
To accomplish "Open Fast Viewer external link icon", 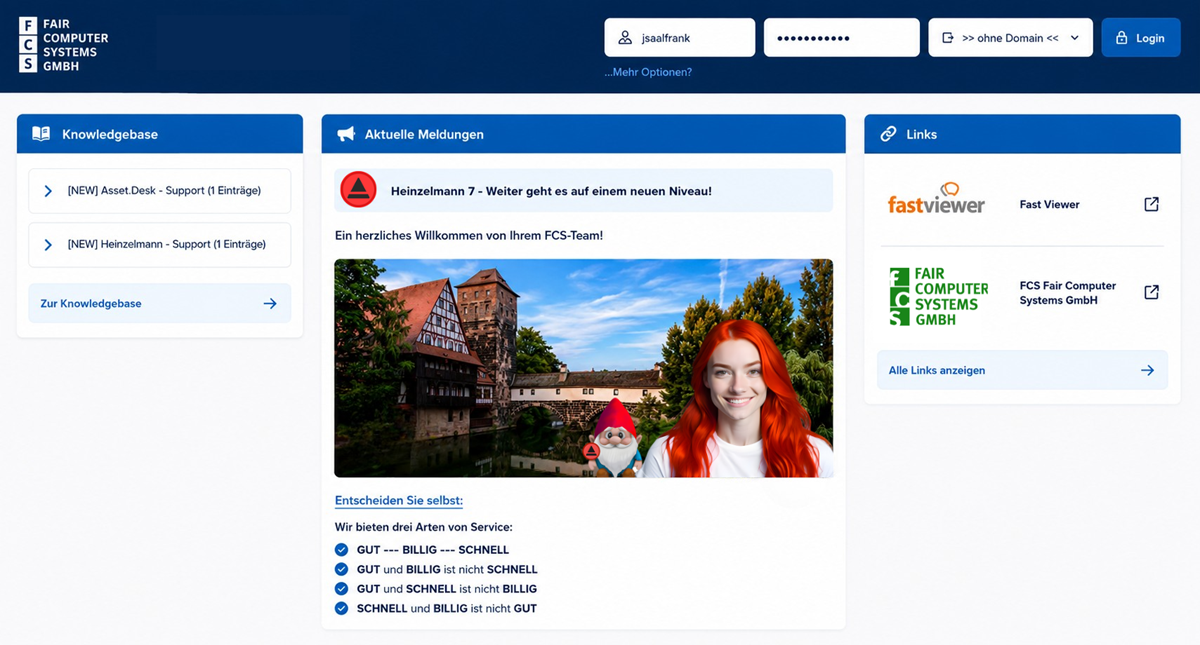I will point(1152,204).
